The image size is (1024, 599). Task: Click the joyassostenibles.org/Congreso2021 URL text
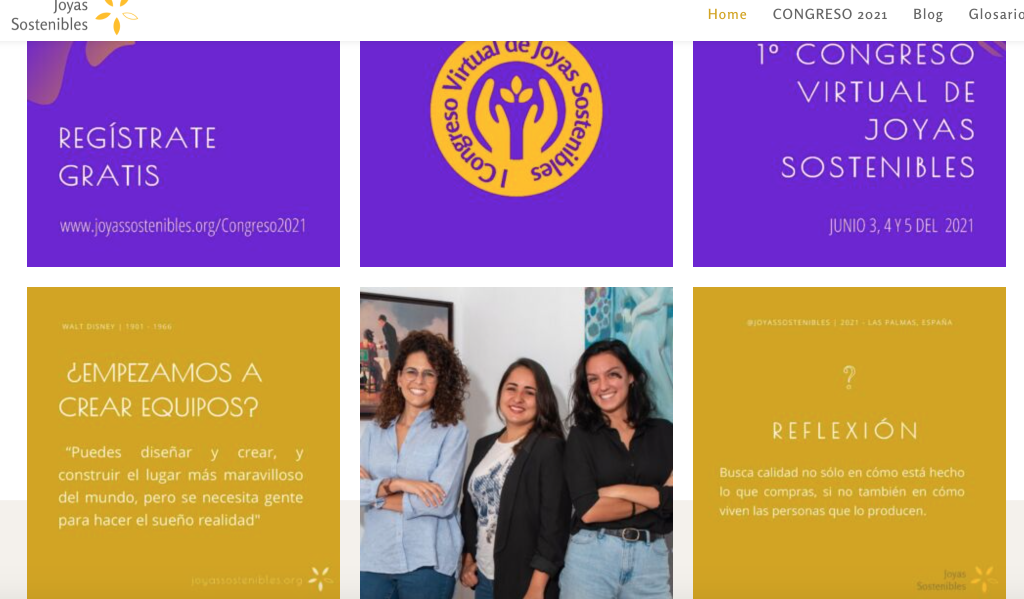(x=183, y=226)
